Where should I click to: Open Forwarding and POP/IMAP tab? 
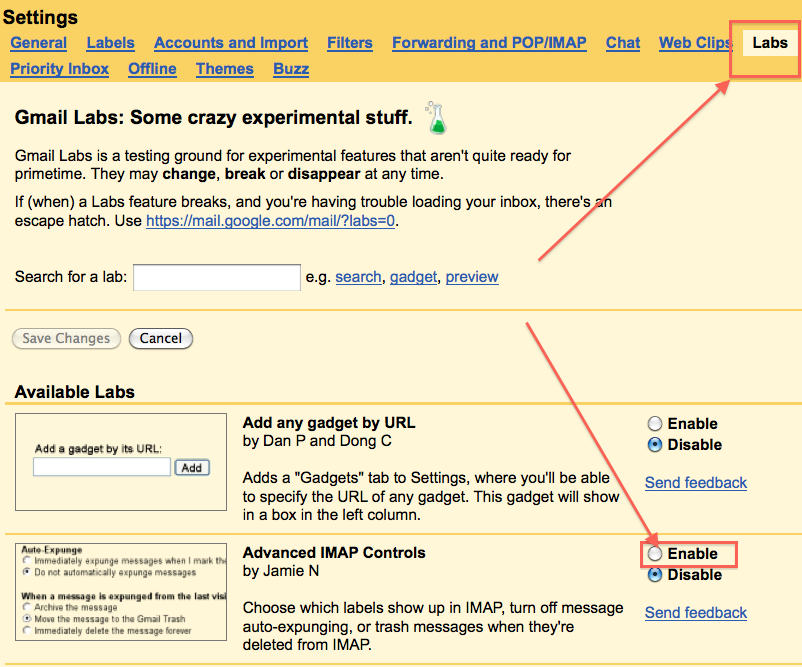pos(489,43)
